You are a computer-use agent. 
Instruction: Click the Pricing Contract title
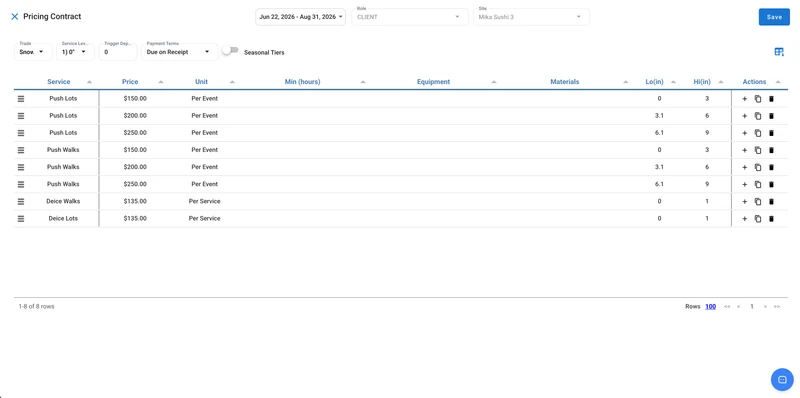(x=52, y=16)
